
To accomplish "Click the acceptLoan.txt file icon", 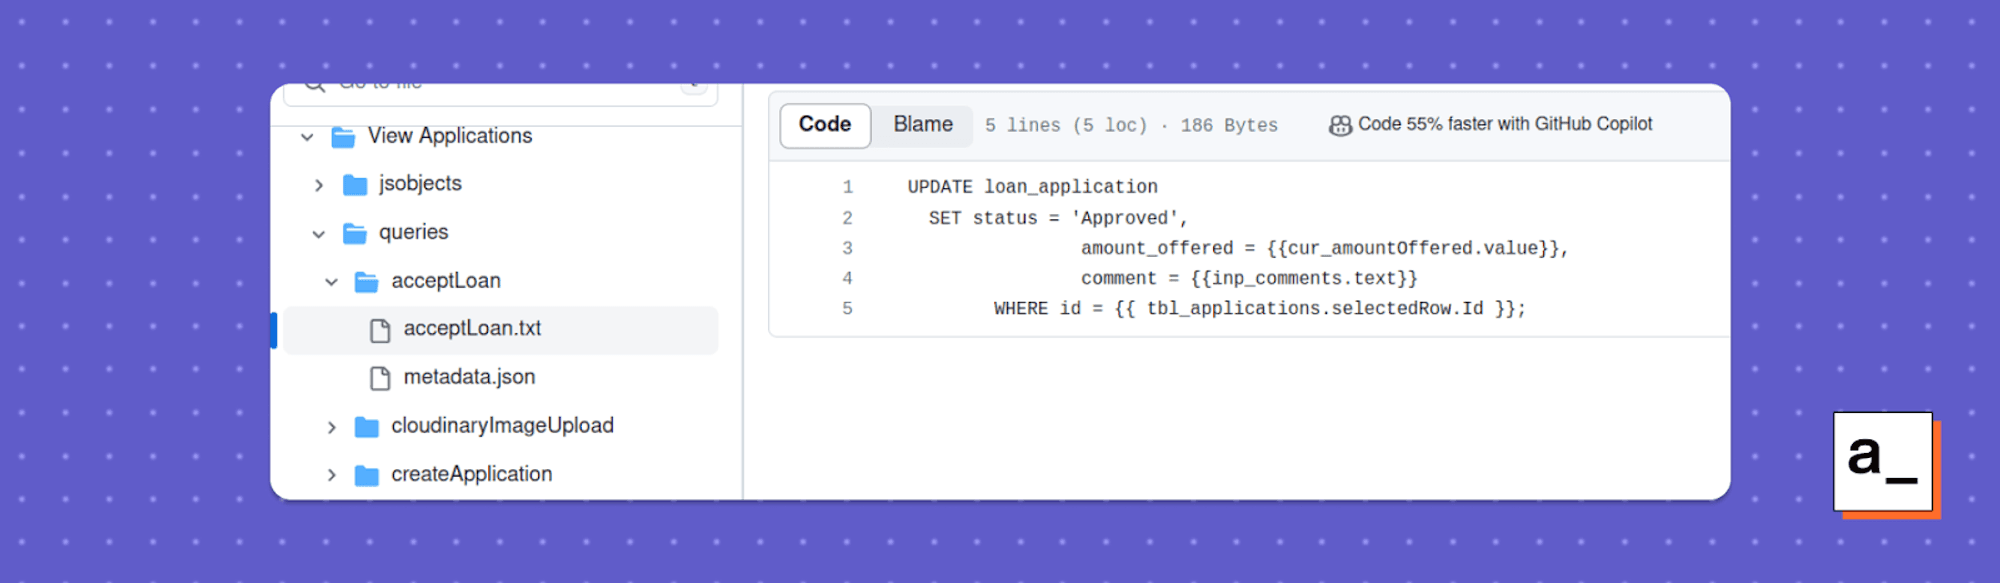I will pos(380,330).
